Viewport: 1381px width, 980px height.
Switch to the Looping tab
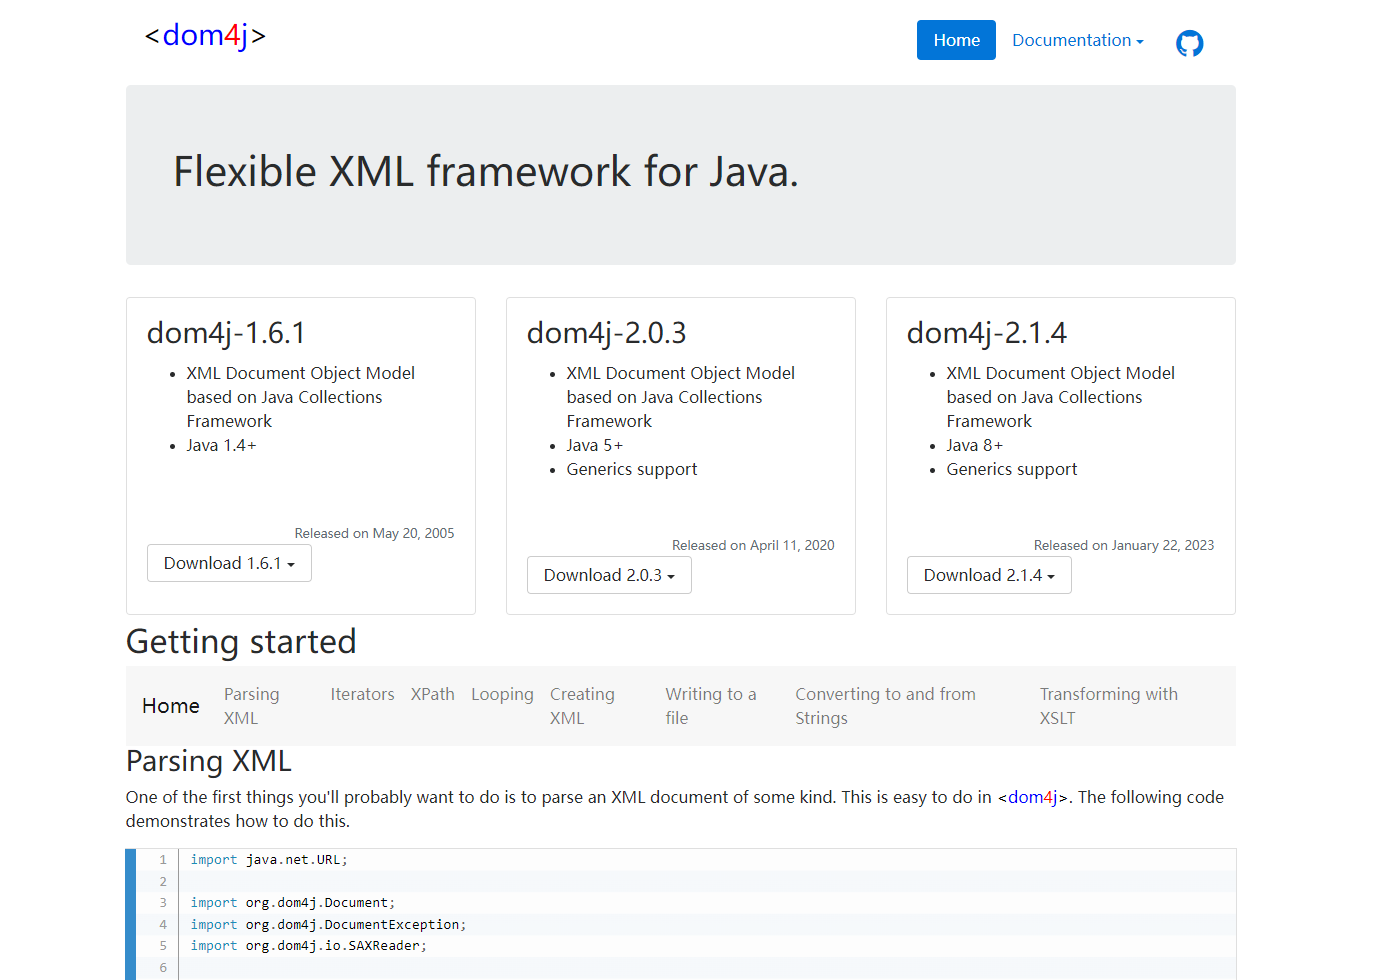click(502, 694)
